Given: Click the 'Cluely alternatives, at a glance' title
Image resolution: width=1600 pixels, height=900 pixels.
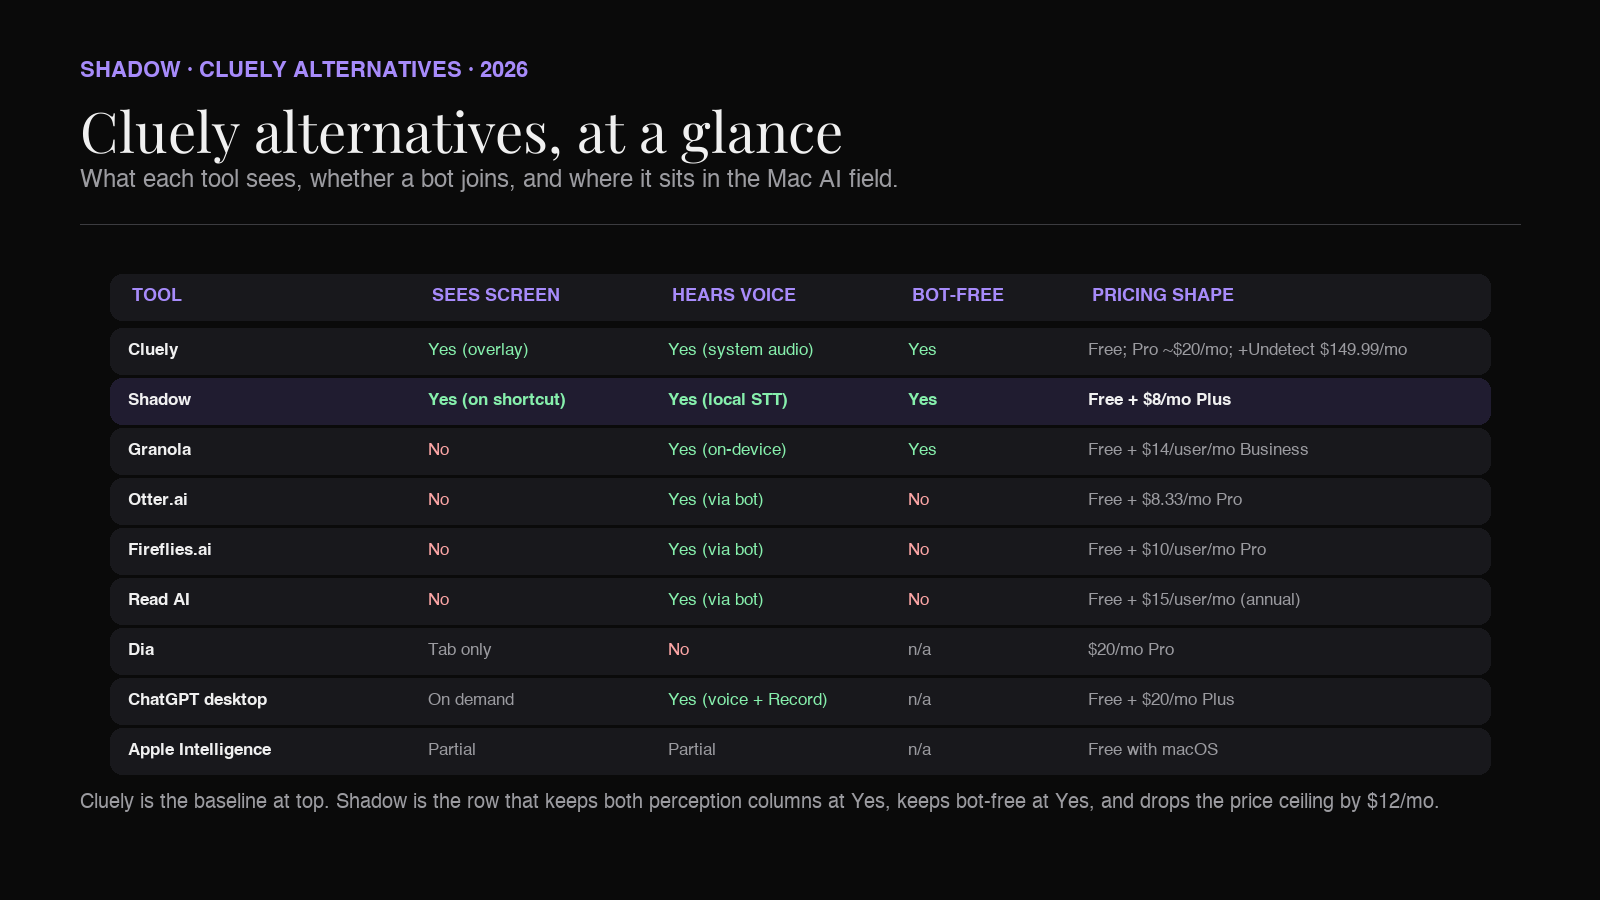Looking at the screenshot, I should [x=462, y=133].
